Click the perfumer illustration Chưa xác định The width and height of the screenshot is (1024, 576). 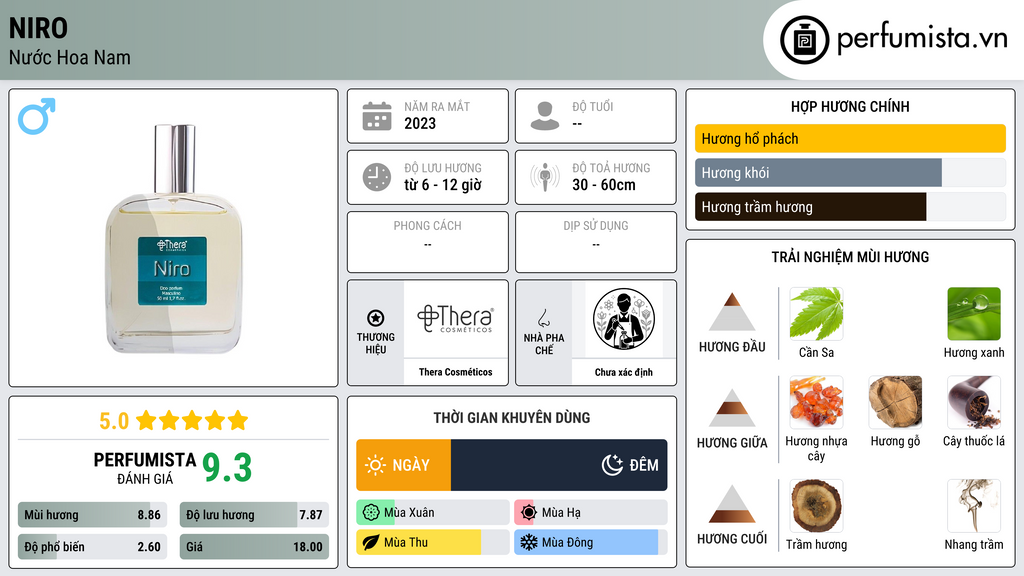click(x=624, y=319)
